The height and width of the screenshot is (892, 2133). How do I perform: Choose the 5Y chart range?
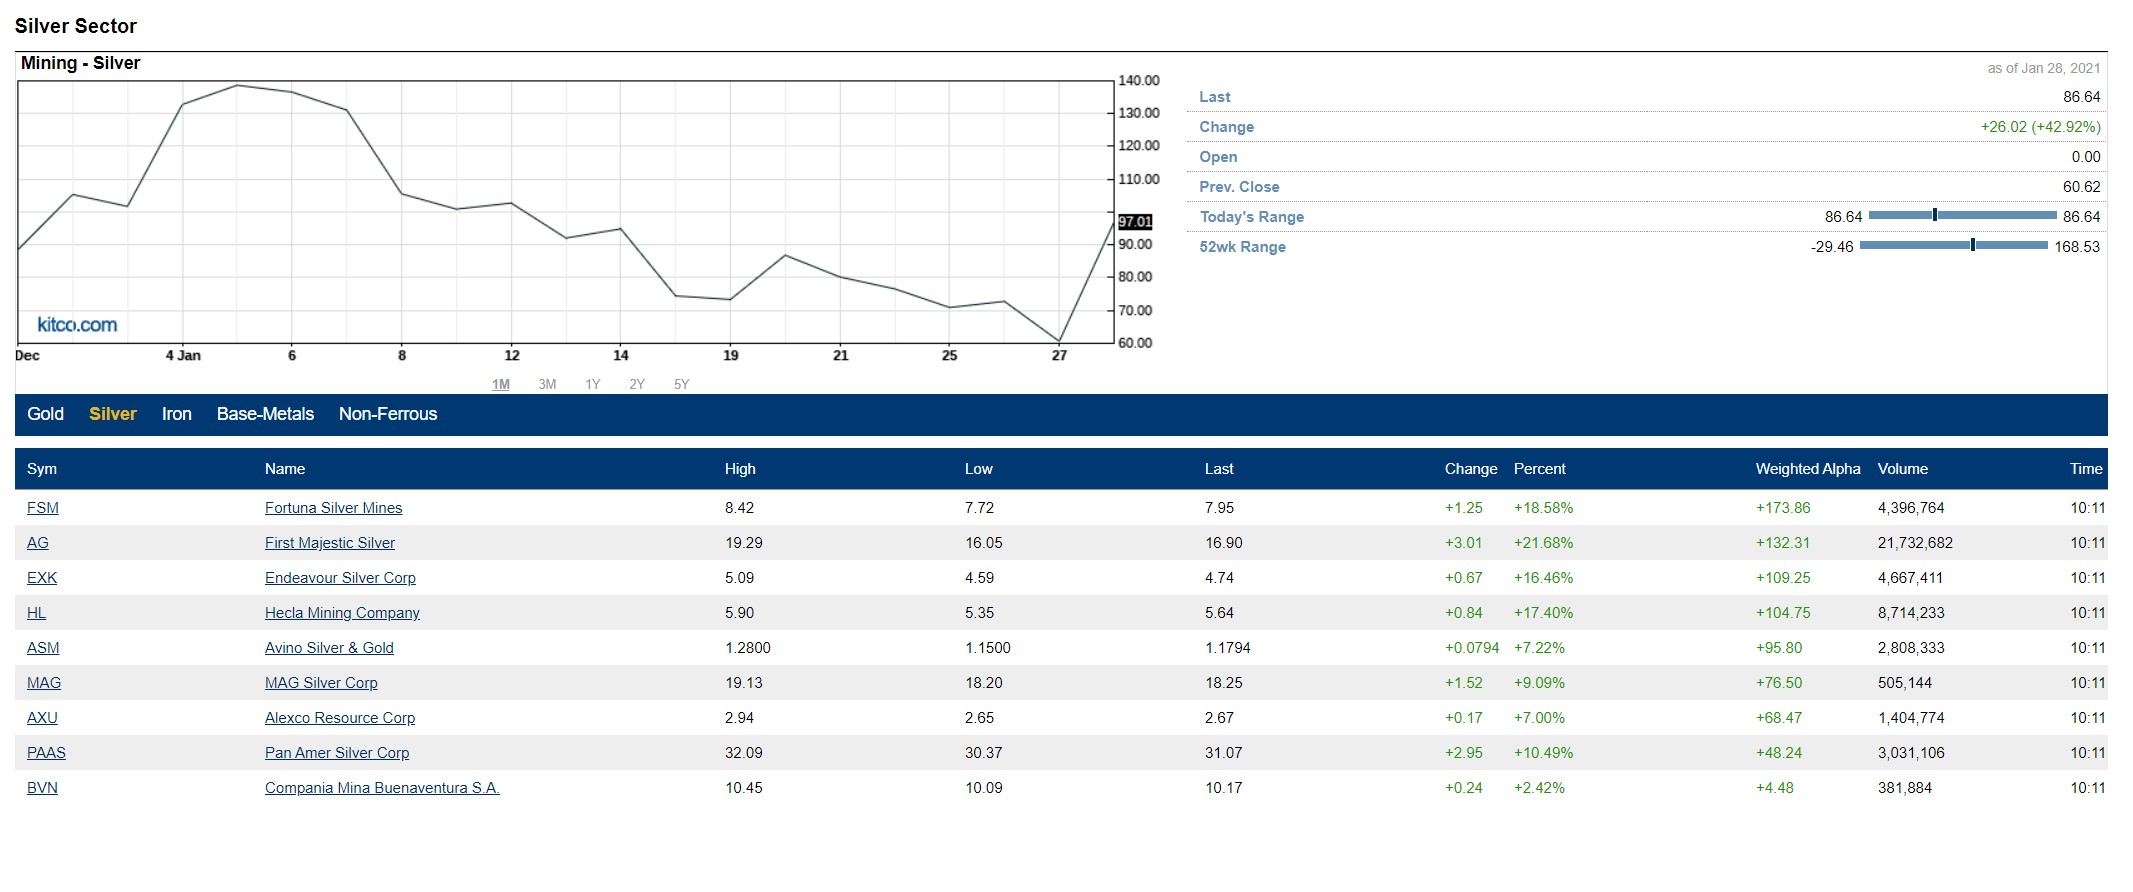[681, 384]
